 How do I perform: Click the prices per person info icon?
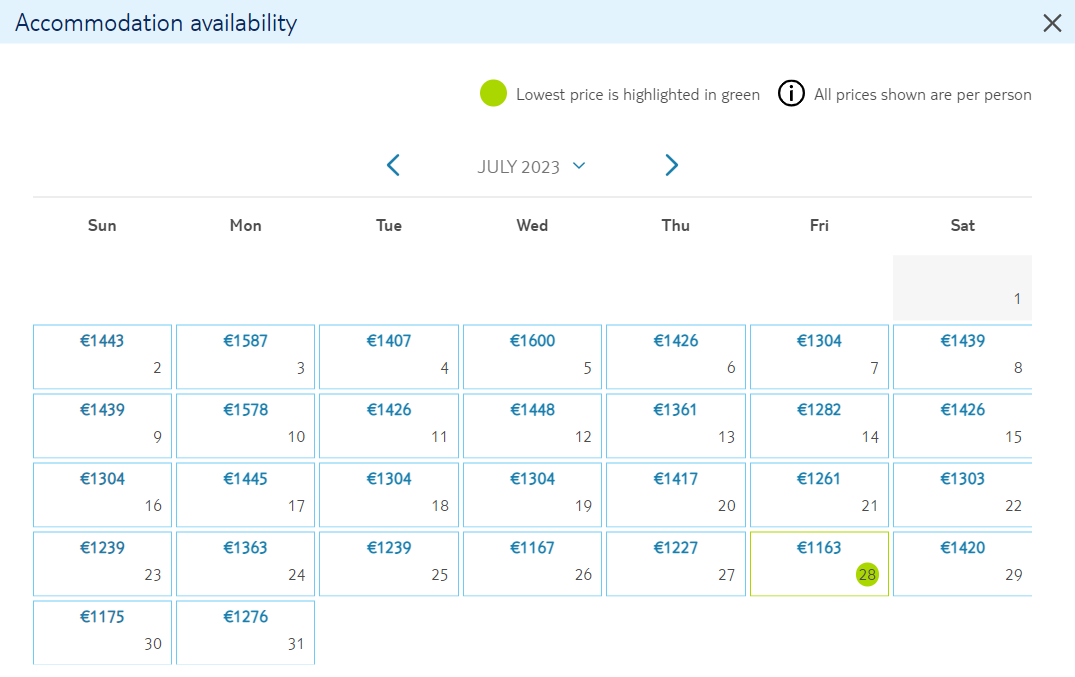[790, 93]
